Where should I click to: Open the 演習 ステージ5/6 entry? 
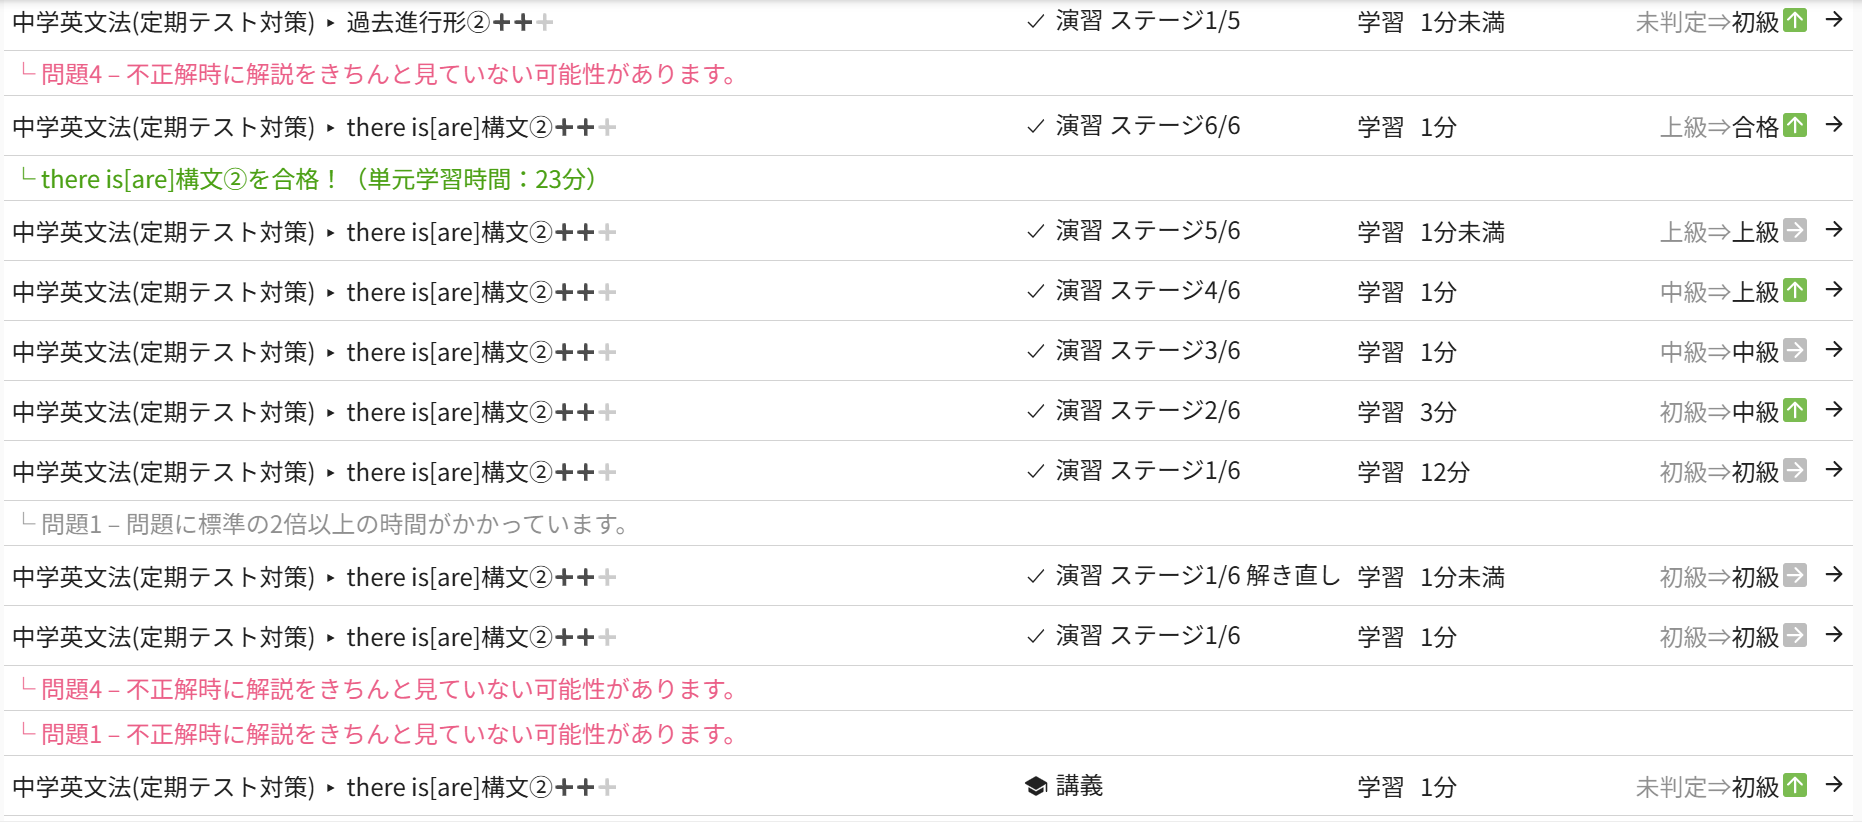1148,231
